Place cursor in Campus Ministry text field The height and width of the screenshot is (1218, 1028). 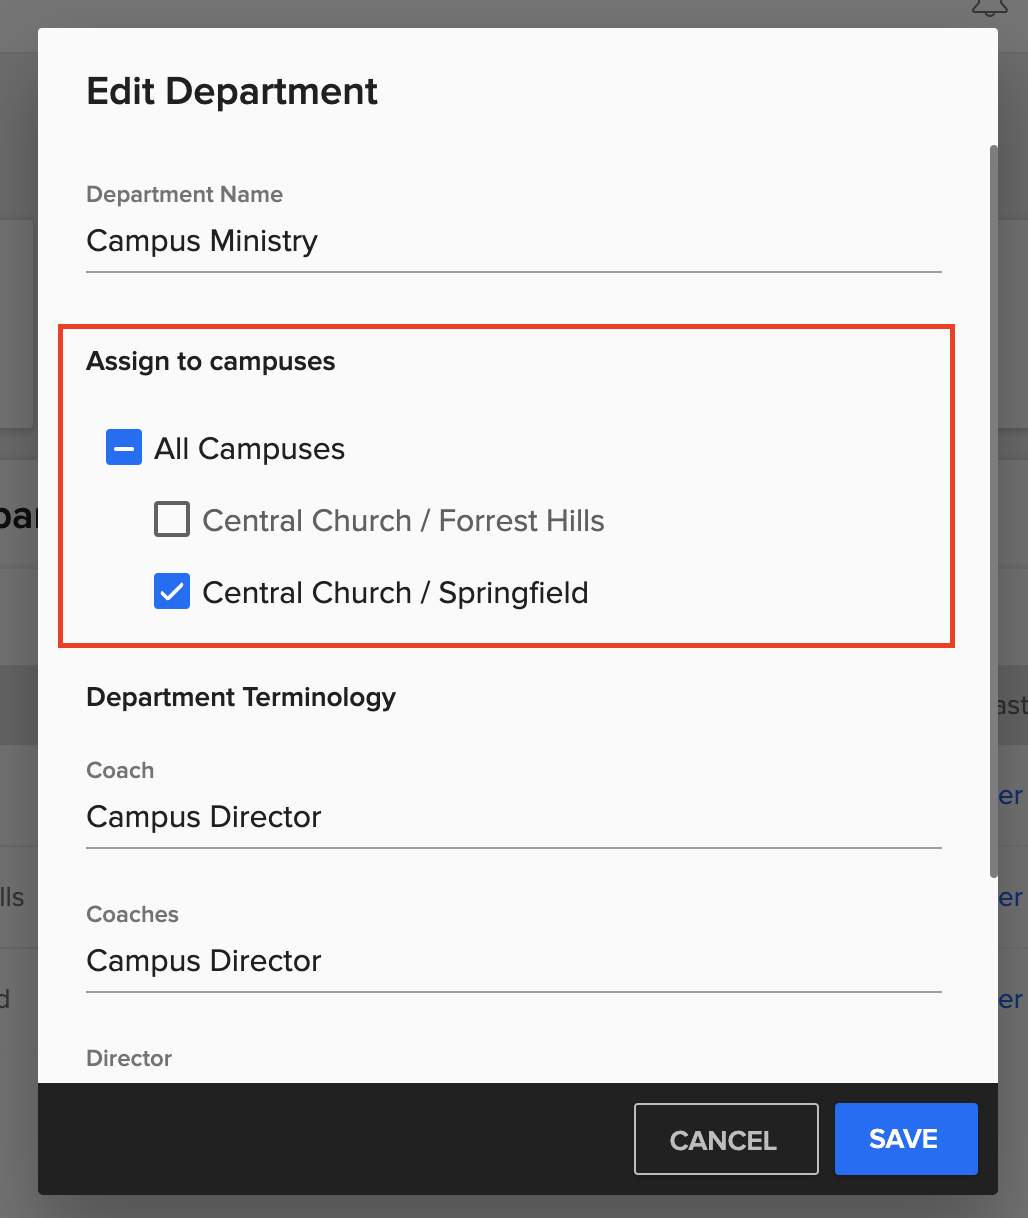pyautogui.click(x=400, y=241)
